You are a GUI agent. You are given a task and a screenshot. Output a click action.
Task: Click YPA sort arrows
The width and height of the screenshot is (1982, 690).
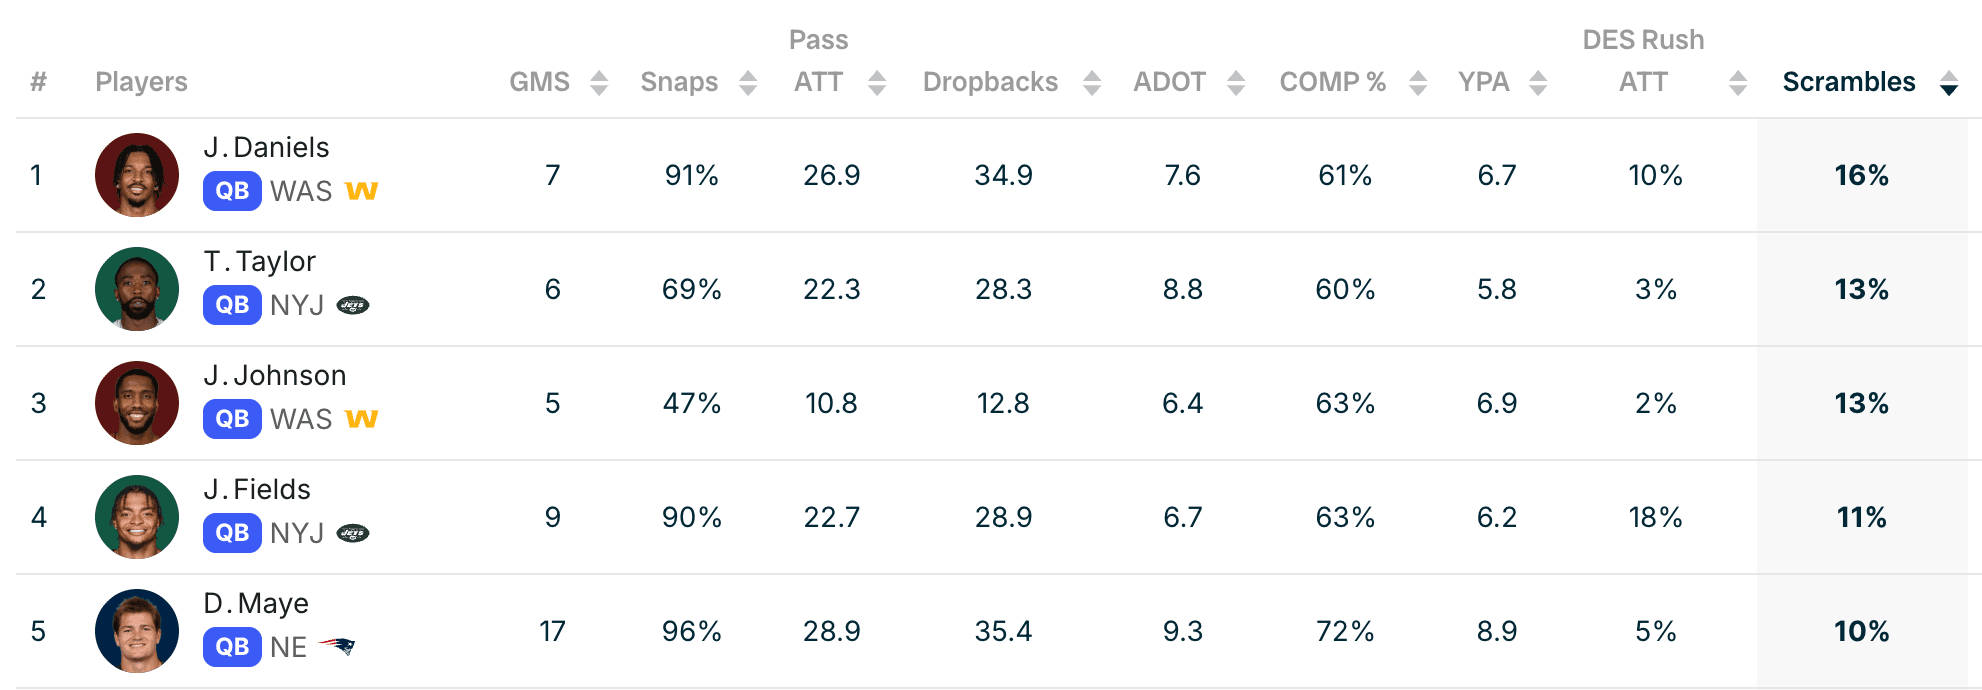1538,83
